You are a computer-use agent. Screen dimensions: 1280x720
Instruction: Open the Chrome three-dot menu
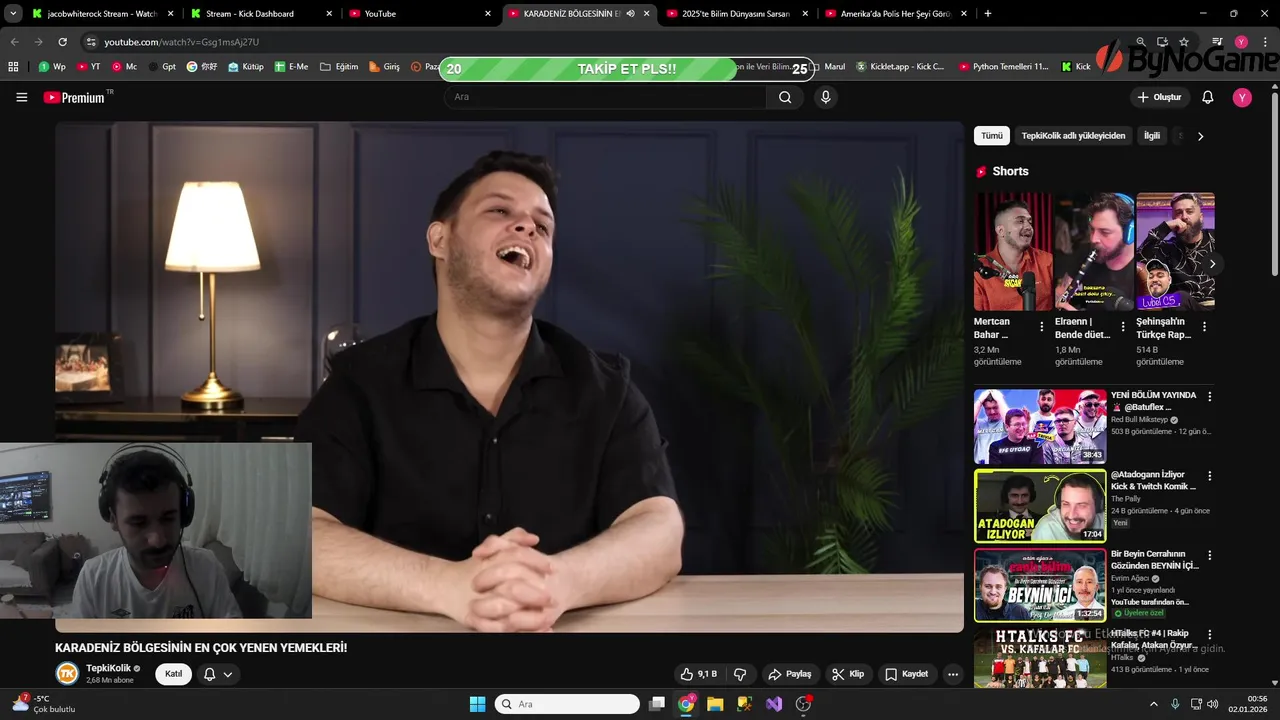point(1264,42)
